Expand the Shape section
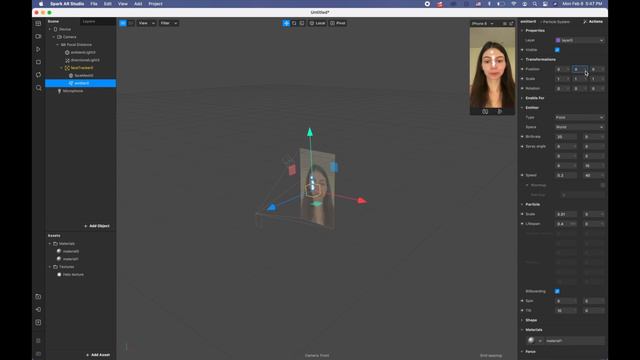 (x=522, y=320)
